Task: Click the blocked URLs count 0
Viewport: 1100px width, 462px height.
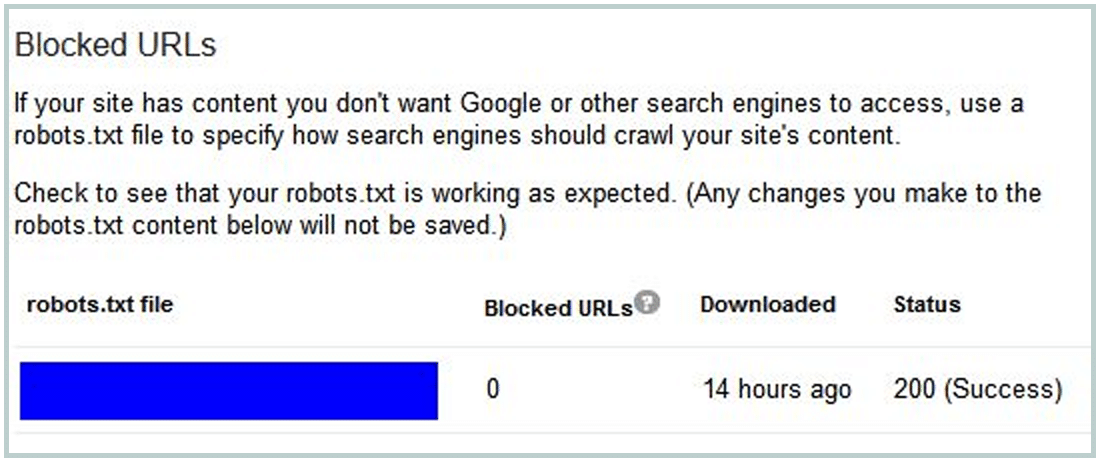Action: [x=492, y=389]
